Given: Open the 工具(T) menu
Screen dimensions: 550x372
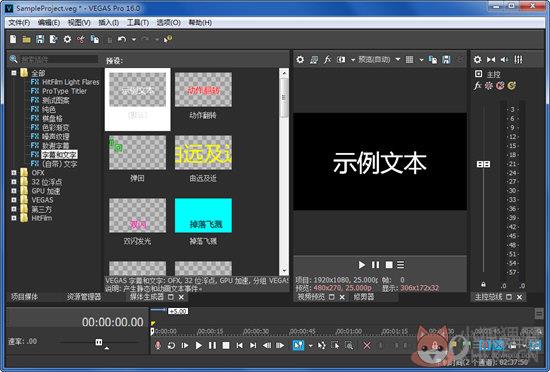Looking at the screenshot, I should click(x=138, y=23).
